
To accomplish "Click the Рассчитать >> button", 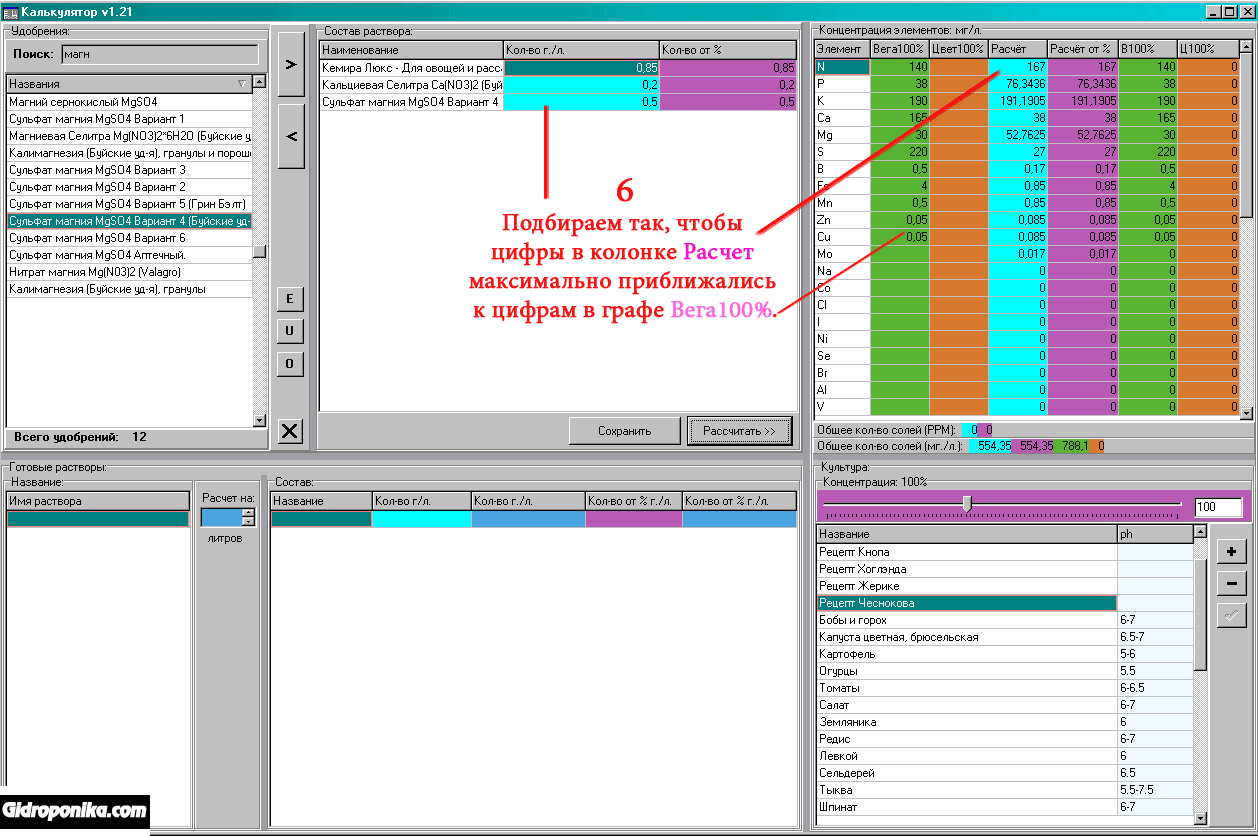I will [x=740, y=431].
